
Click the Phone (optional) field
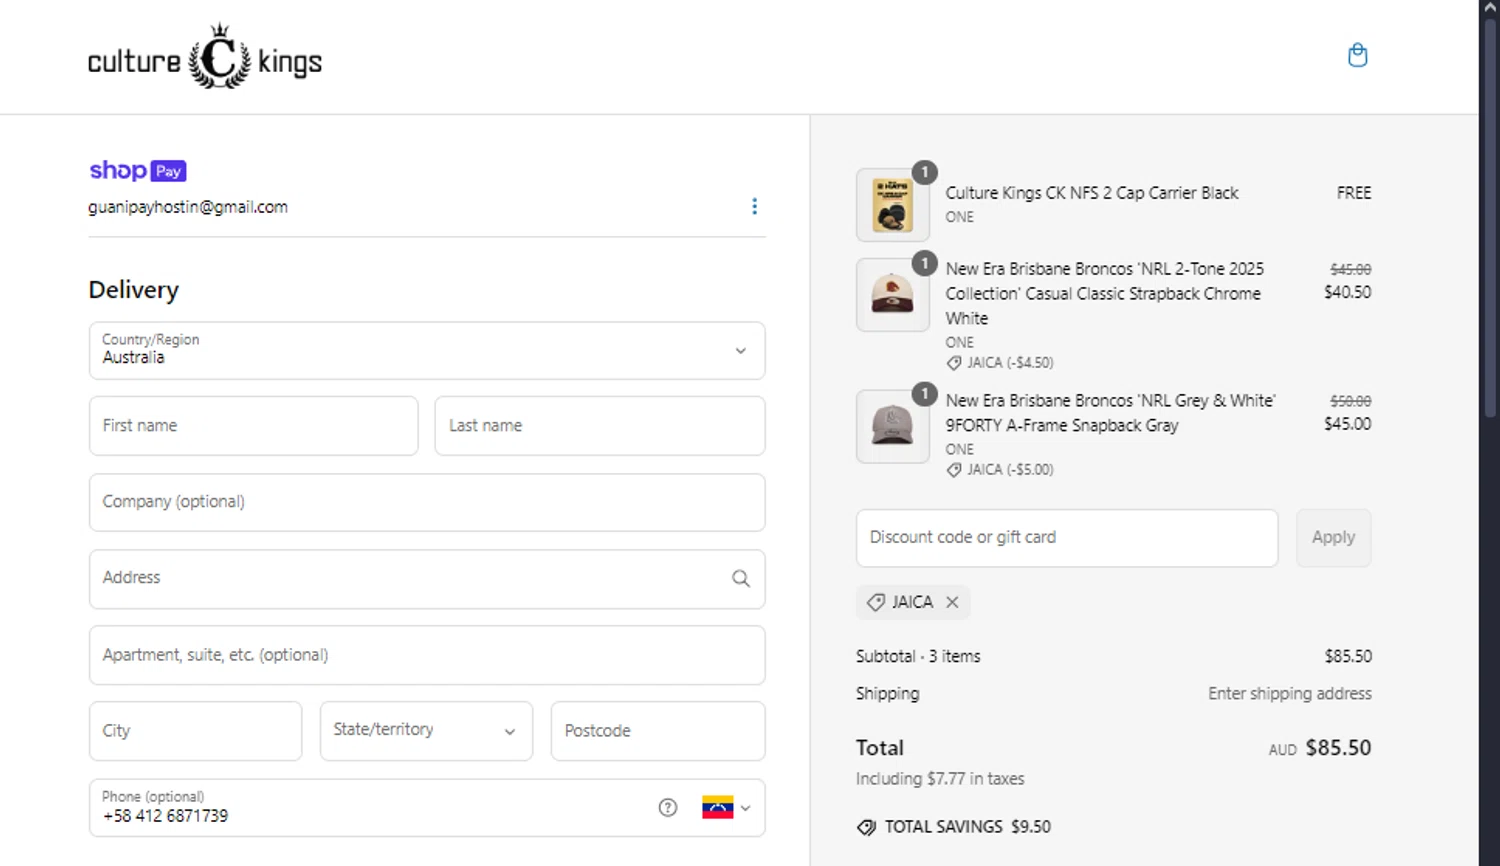click(x=427, y=808)
